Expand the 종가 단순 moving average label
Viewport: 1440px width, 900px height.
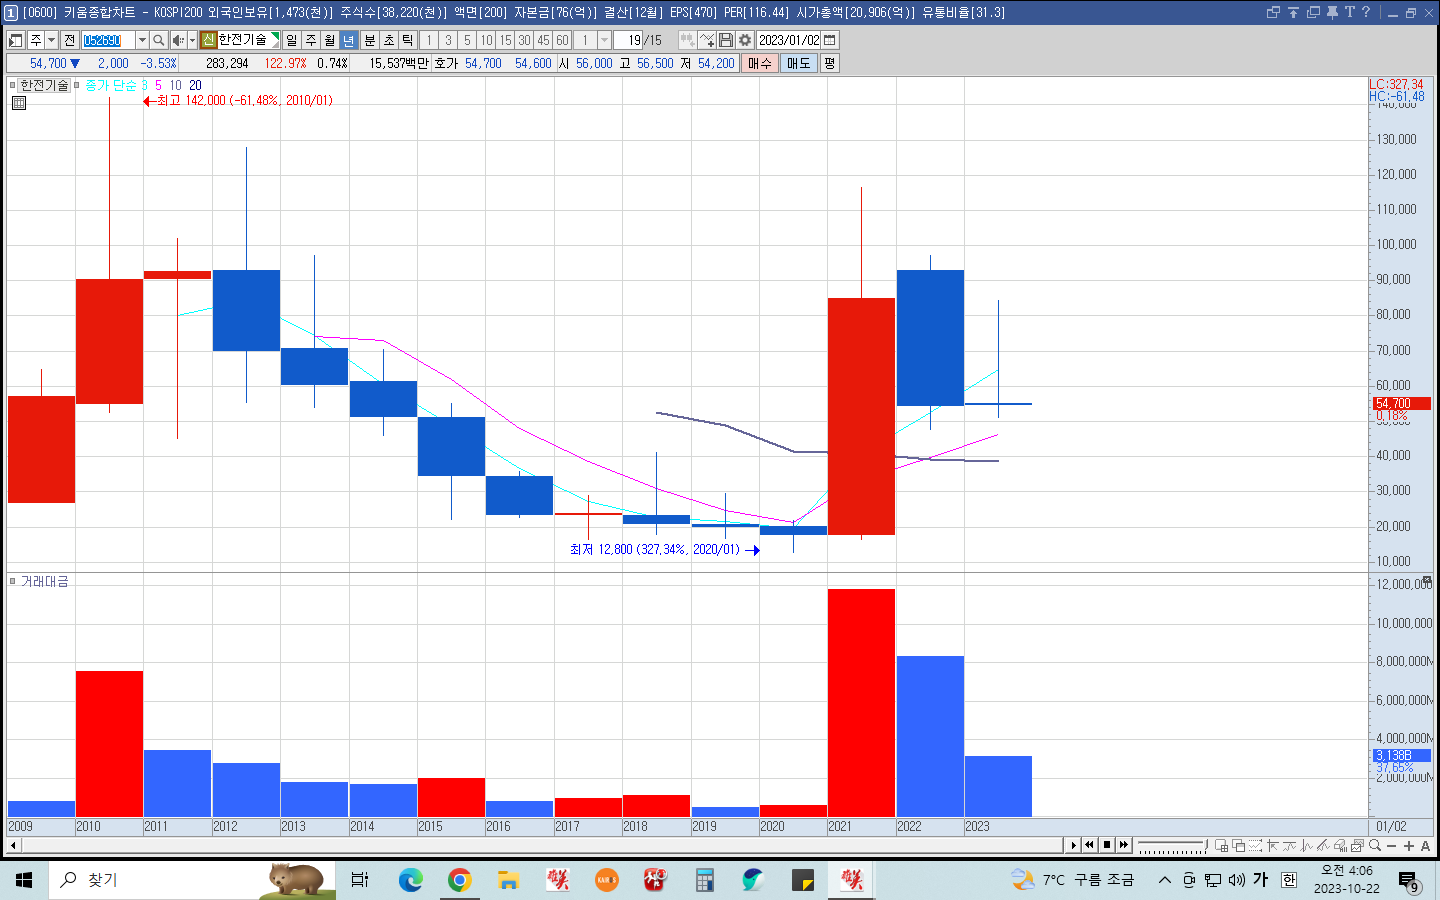(x=110, y=85)
